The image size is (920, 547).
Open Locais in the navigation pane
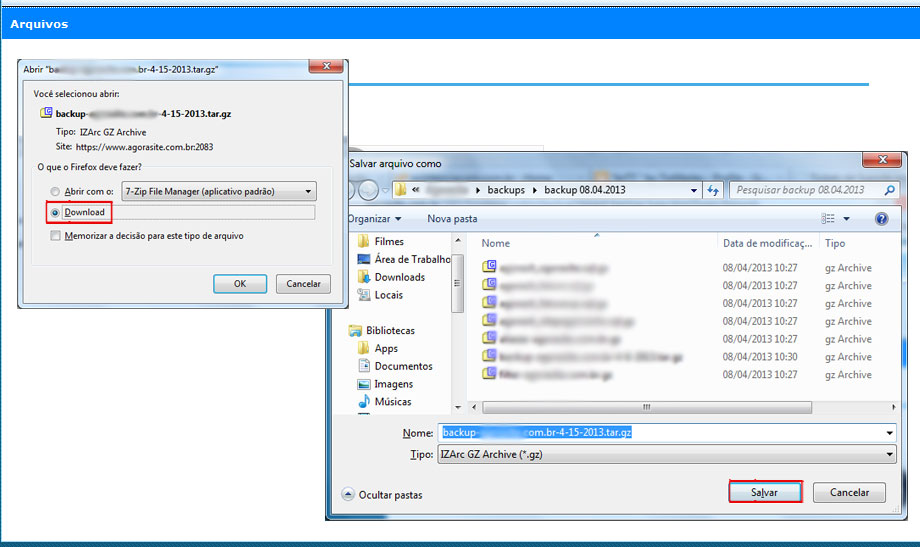pos(388,295)
